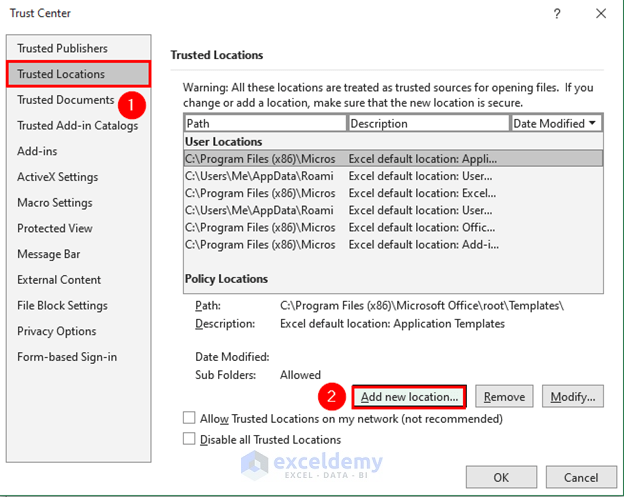Select Trusted Locations in the sidebar
The height and width of the screenshot is (497, 624).
tap(78, 74)
